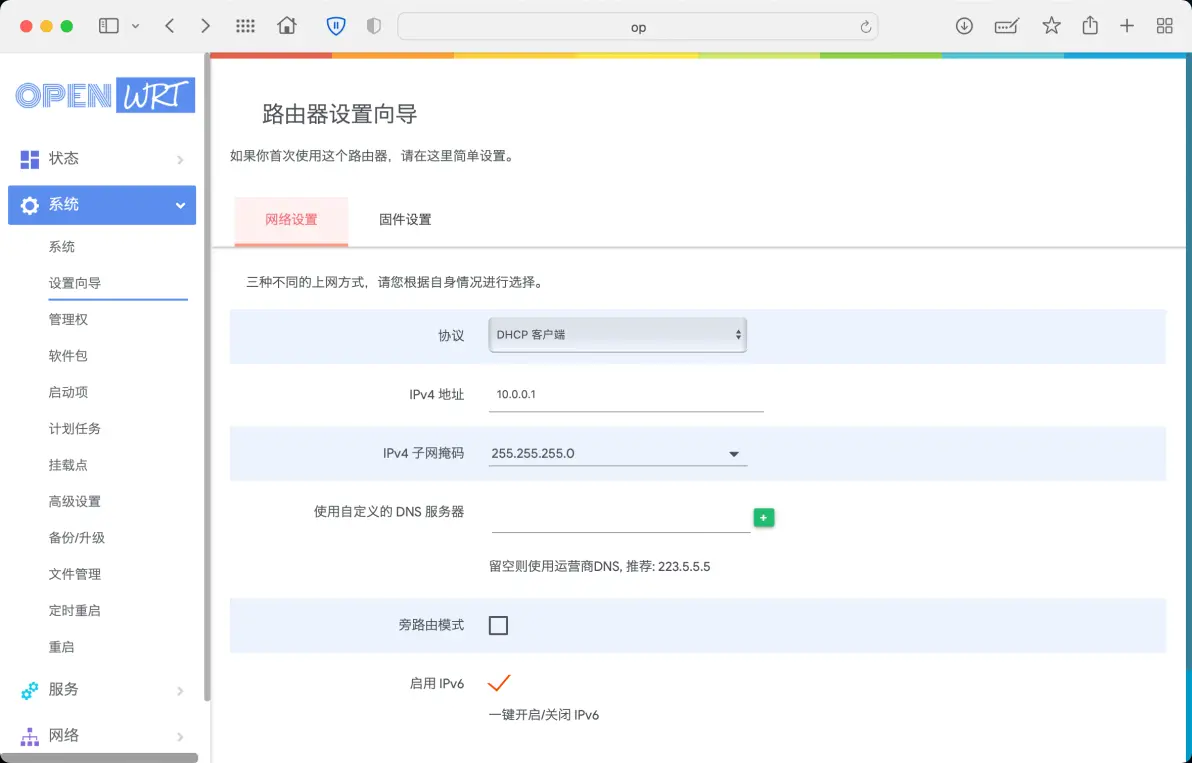Screen dimensions: 1192x763
Task: Reload the page with refresh icon
Action: coord(865,27)
